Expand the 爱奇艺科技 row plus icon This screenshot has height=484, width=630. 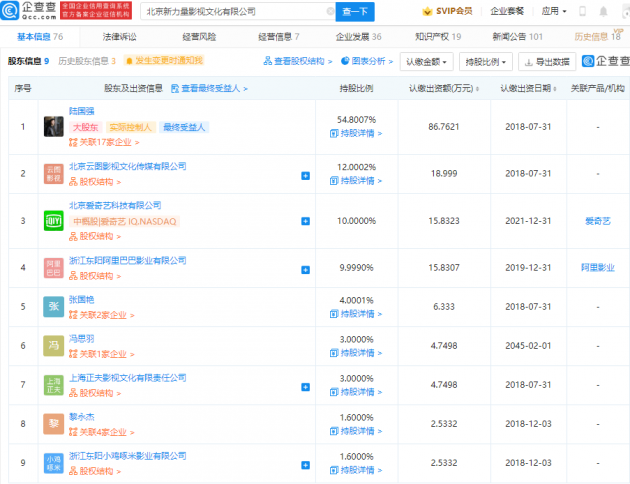305,221
